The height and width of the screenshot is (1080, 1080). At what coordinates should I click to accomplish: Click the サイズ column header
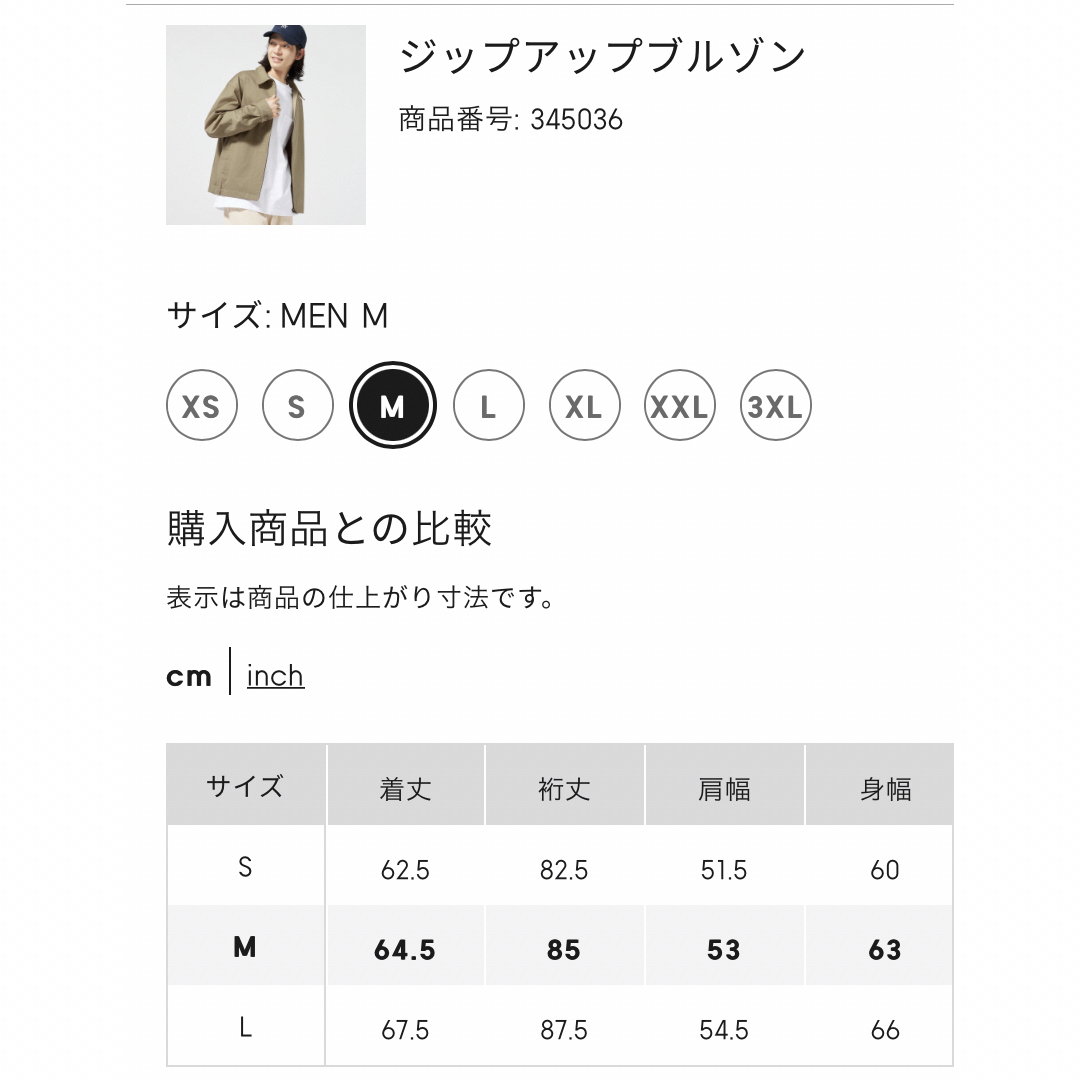click(x=245, y=785)
